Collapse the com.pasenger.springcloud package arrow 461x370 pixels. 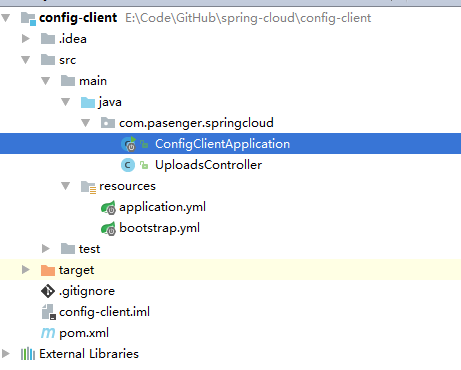pos(86,123)
